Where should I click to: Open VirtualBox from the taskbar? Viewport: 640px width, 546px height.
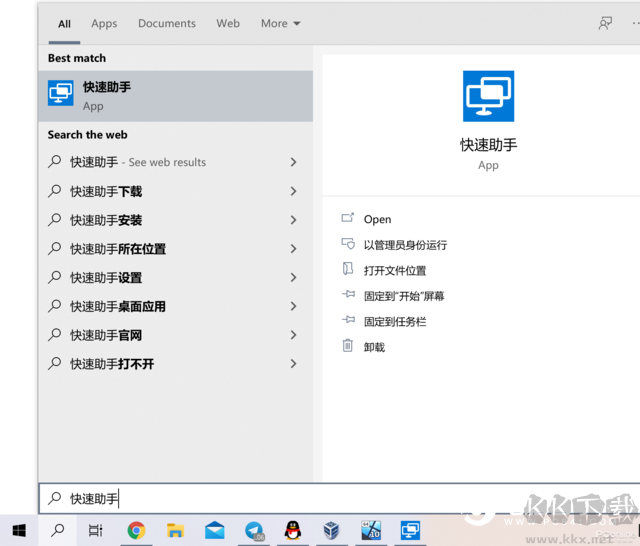click(x=332, y=531)
